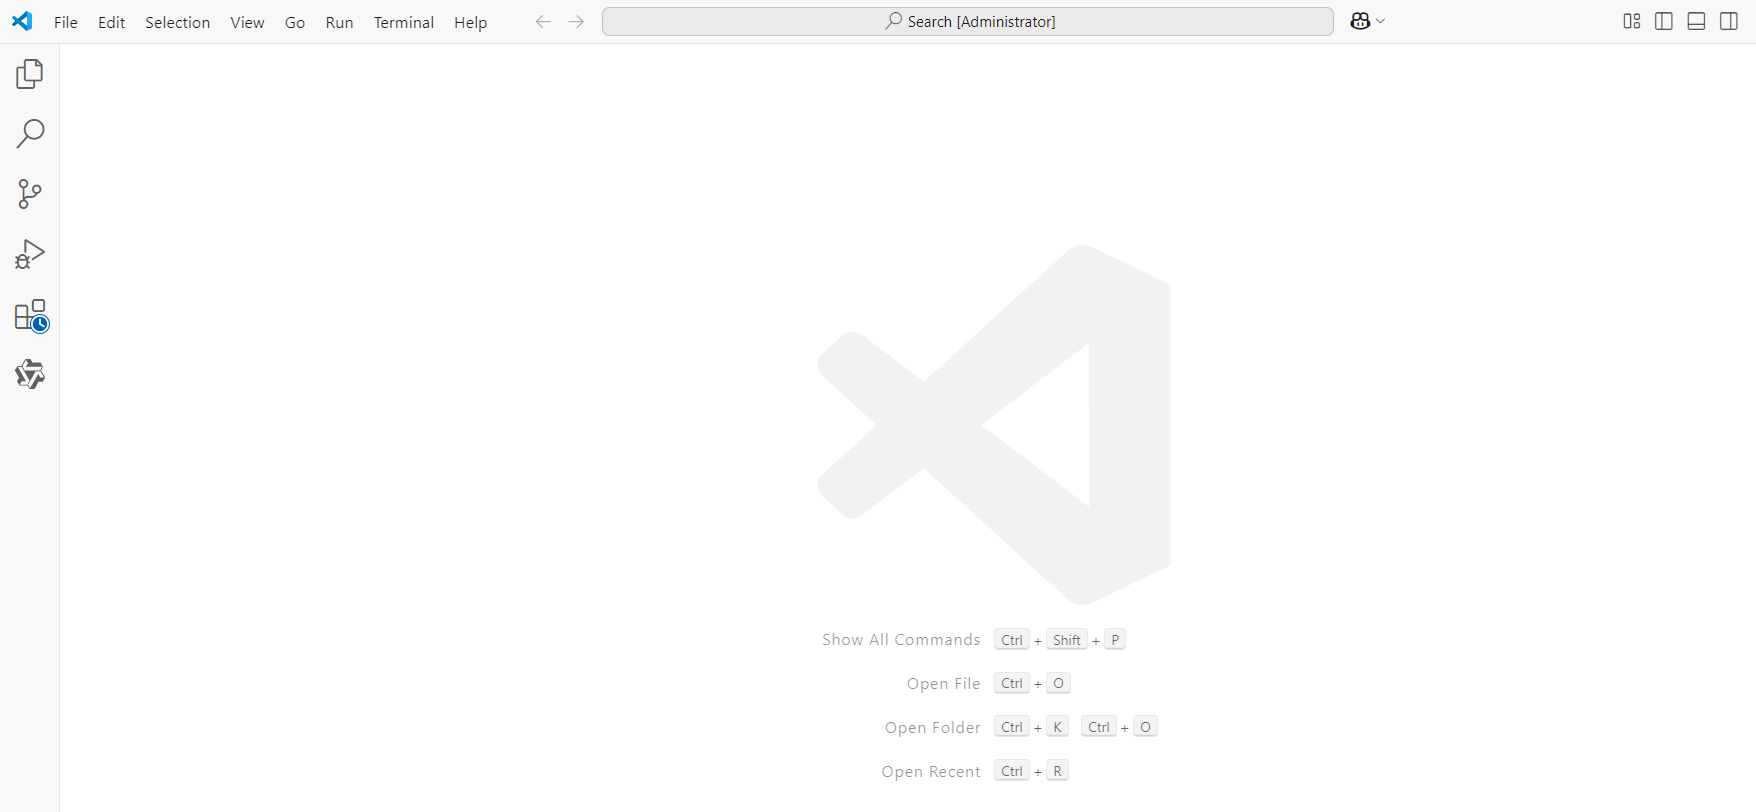Viewport: 1756px width, 812px height.
Task: Open the File menu
Action: coord(66,22)
